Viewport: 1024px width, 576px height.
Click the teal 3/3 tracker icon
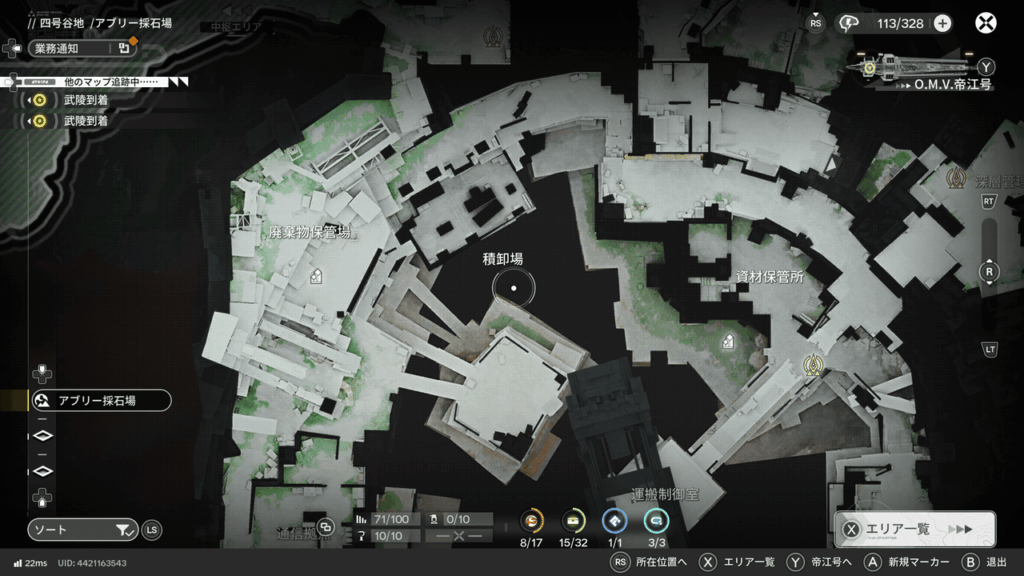656,521
